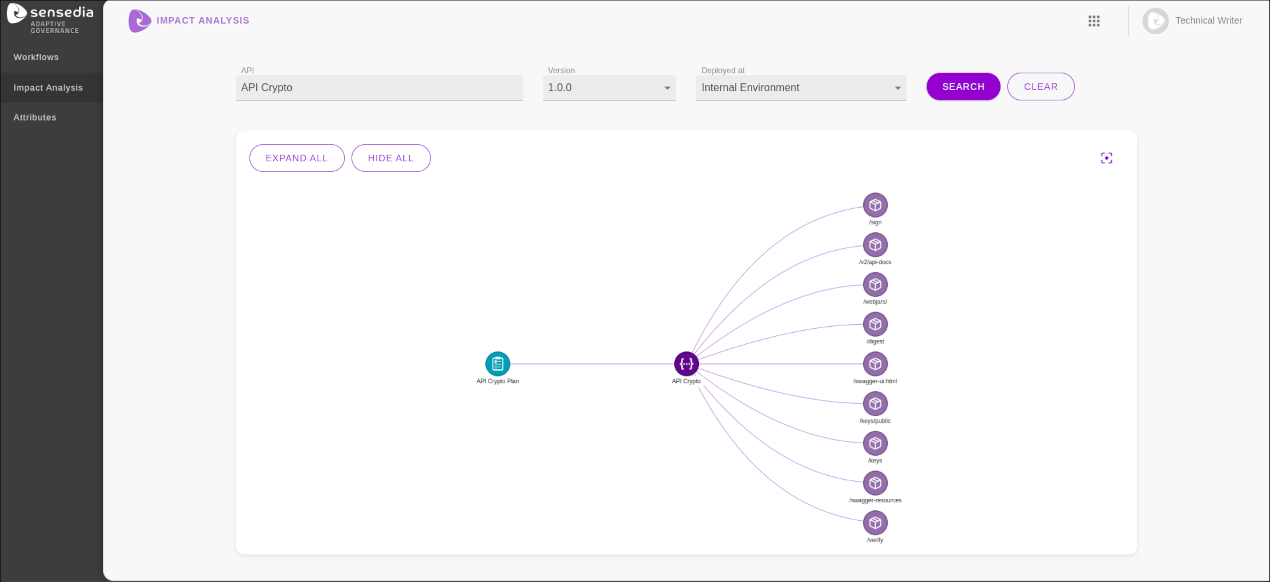Screen dimensions: 1270x582
Task: Click the /keys/public resource node
Action: (x=875, y=403)
